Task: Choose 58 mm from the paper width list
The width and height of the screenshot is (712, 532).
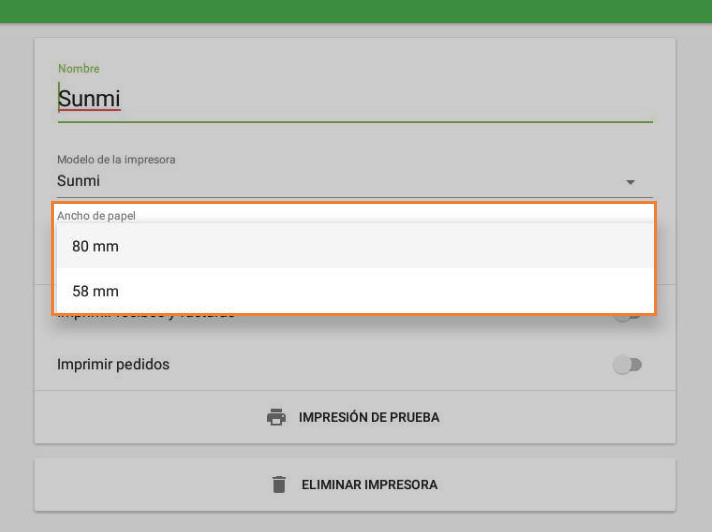Action: (x=355, y=291)
